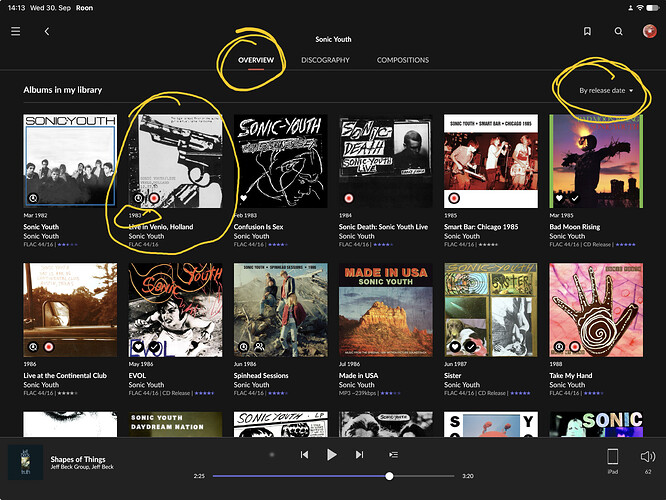Open the search magnifier icon
Image resolution: width=666 pixels, height=500 pixels.
tap(618, 31)
